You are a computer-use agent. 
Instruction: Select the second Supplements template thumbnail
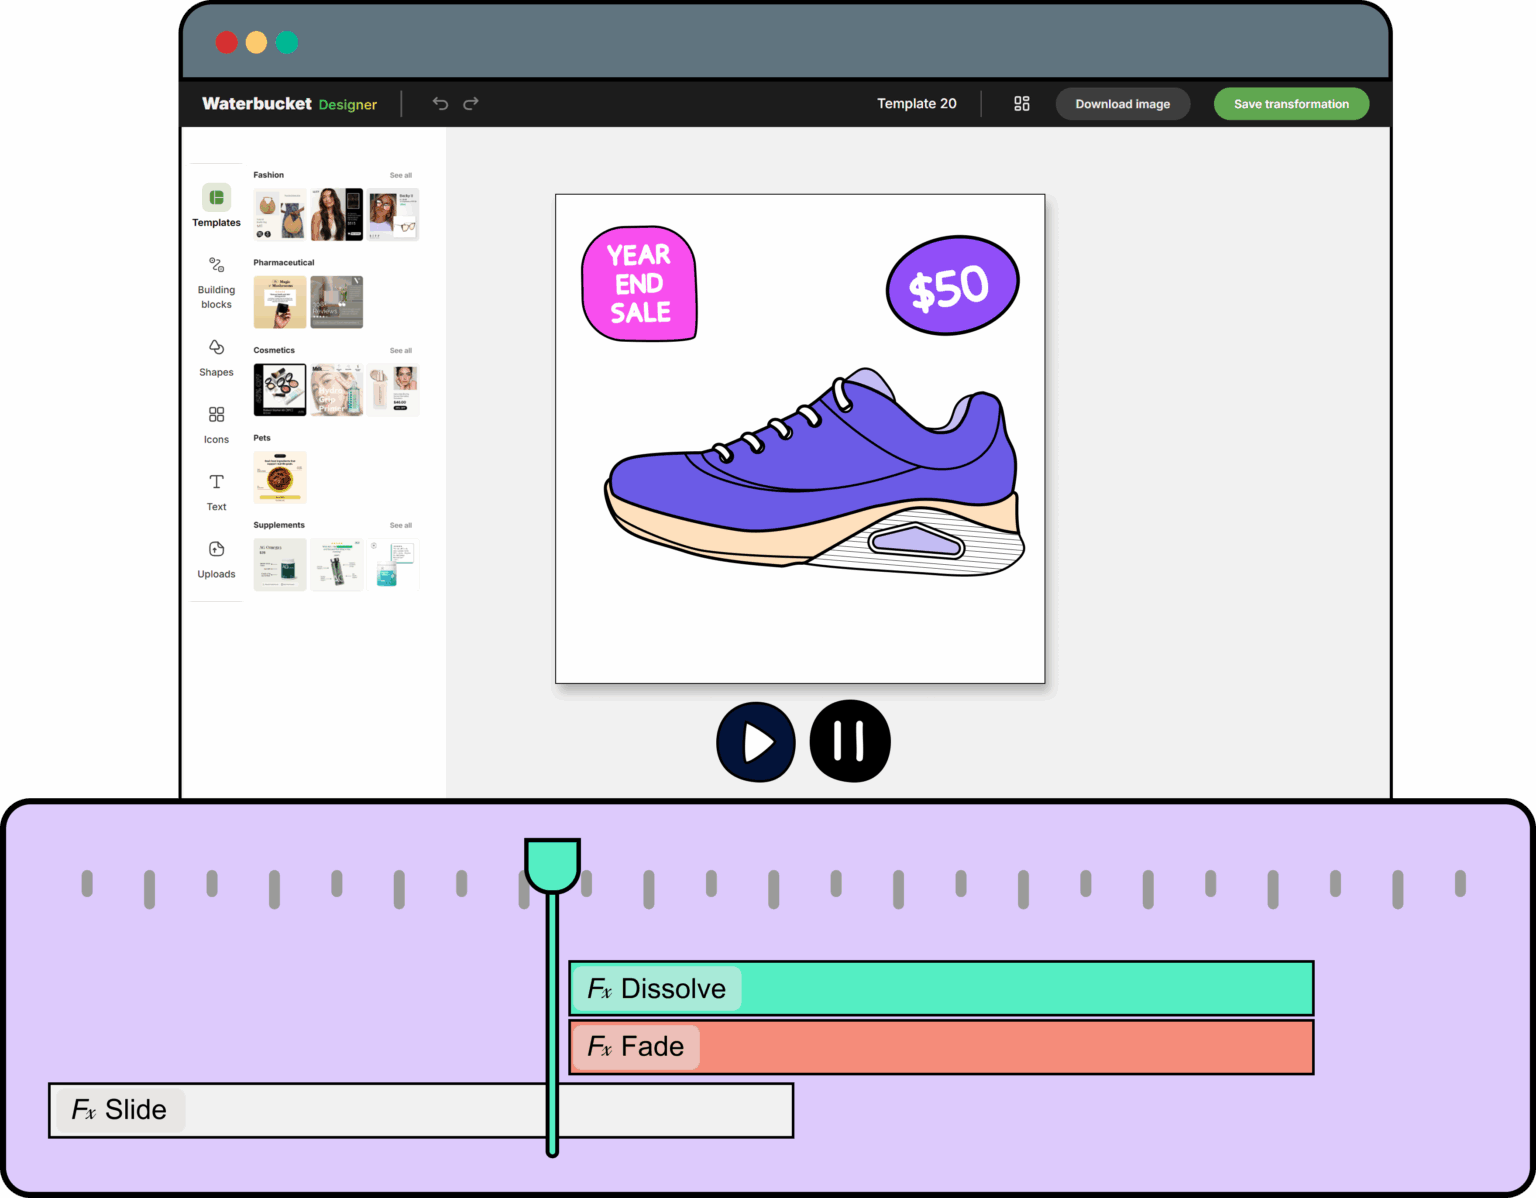[337, 565]
